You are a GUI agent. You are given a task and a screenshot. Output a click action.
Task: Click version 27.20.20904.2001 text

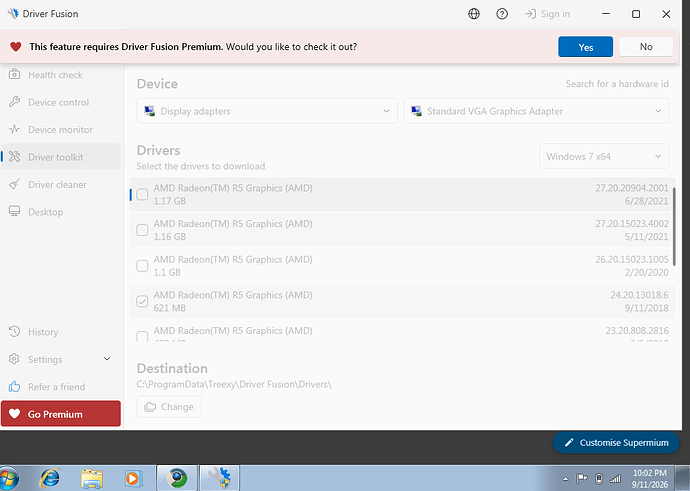coord(632,188)
